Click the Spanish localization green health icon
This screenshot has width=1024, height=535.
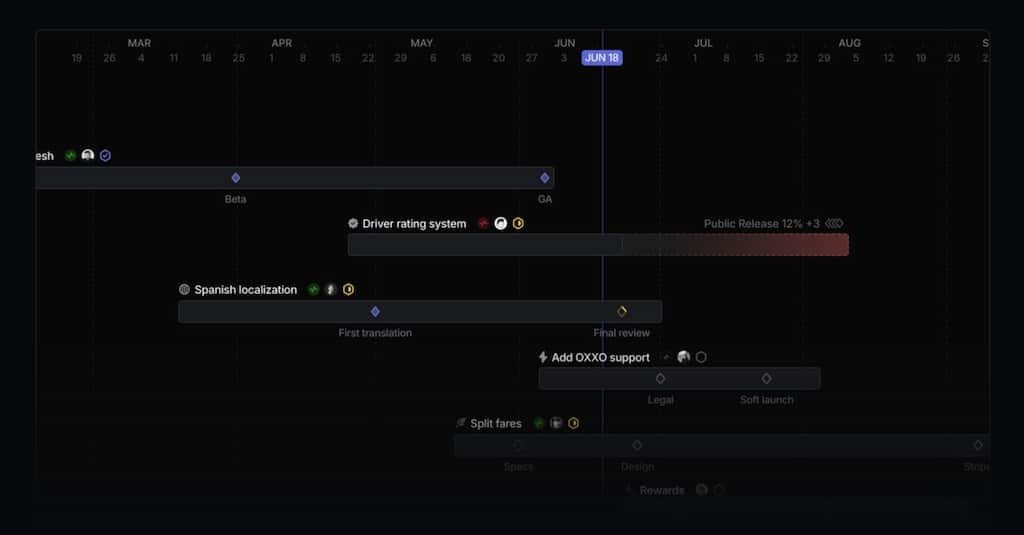(x=313, y=290)
